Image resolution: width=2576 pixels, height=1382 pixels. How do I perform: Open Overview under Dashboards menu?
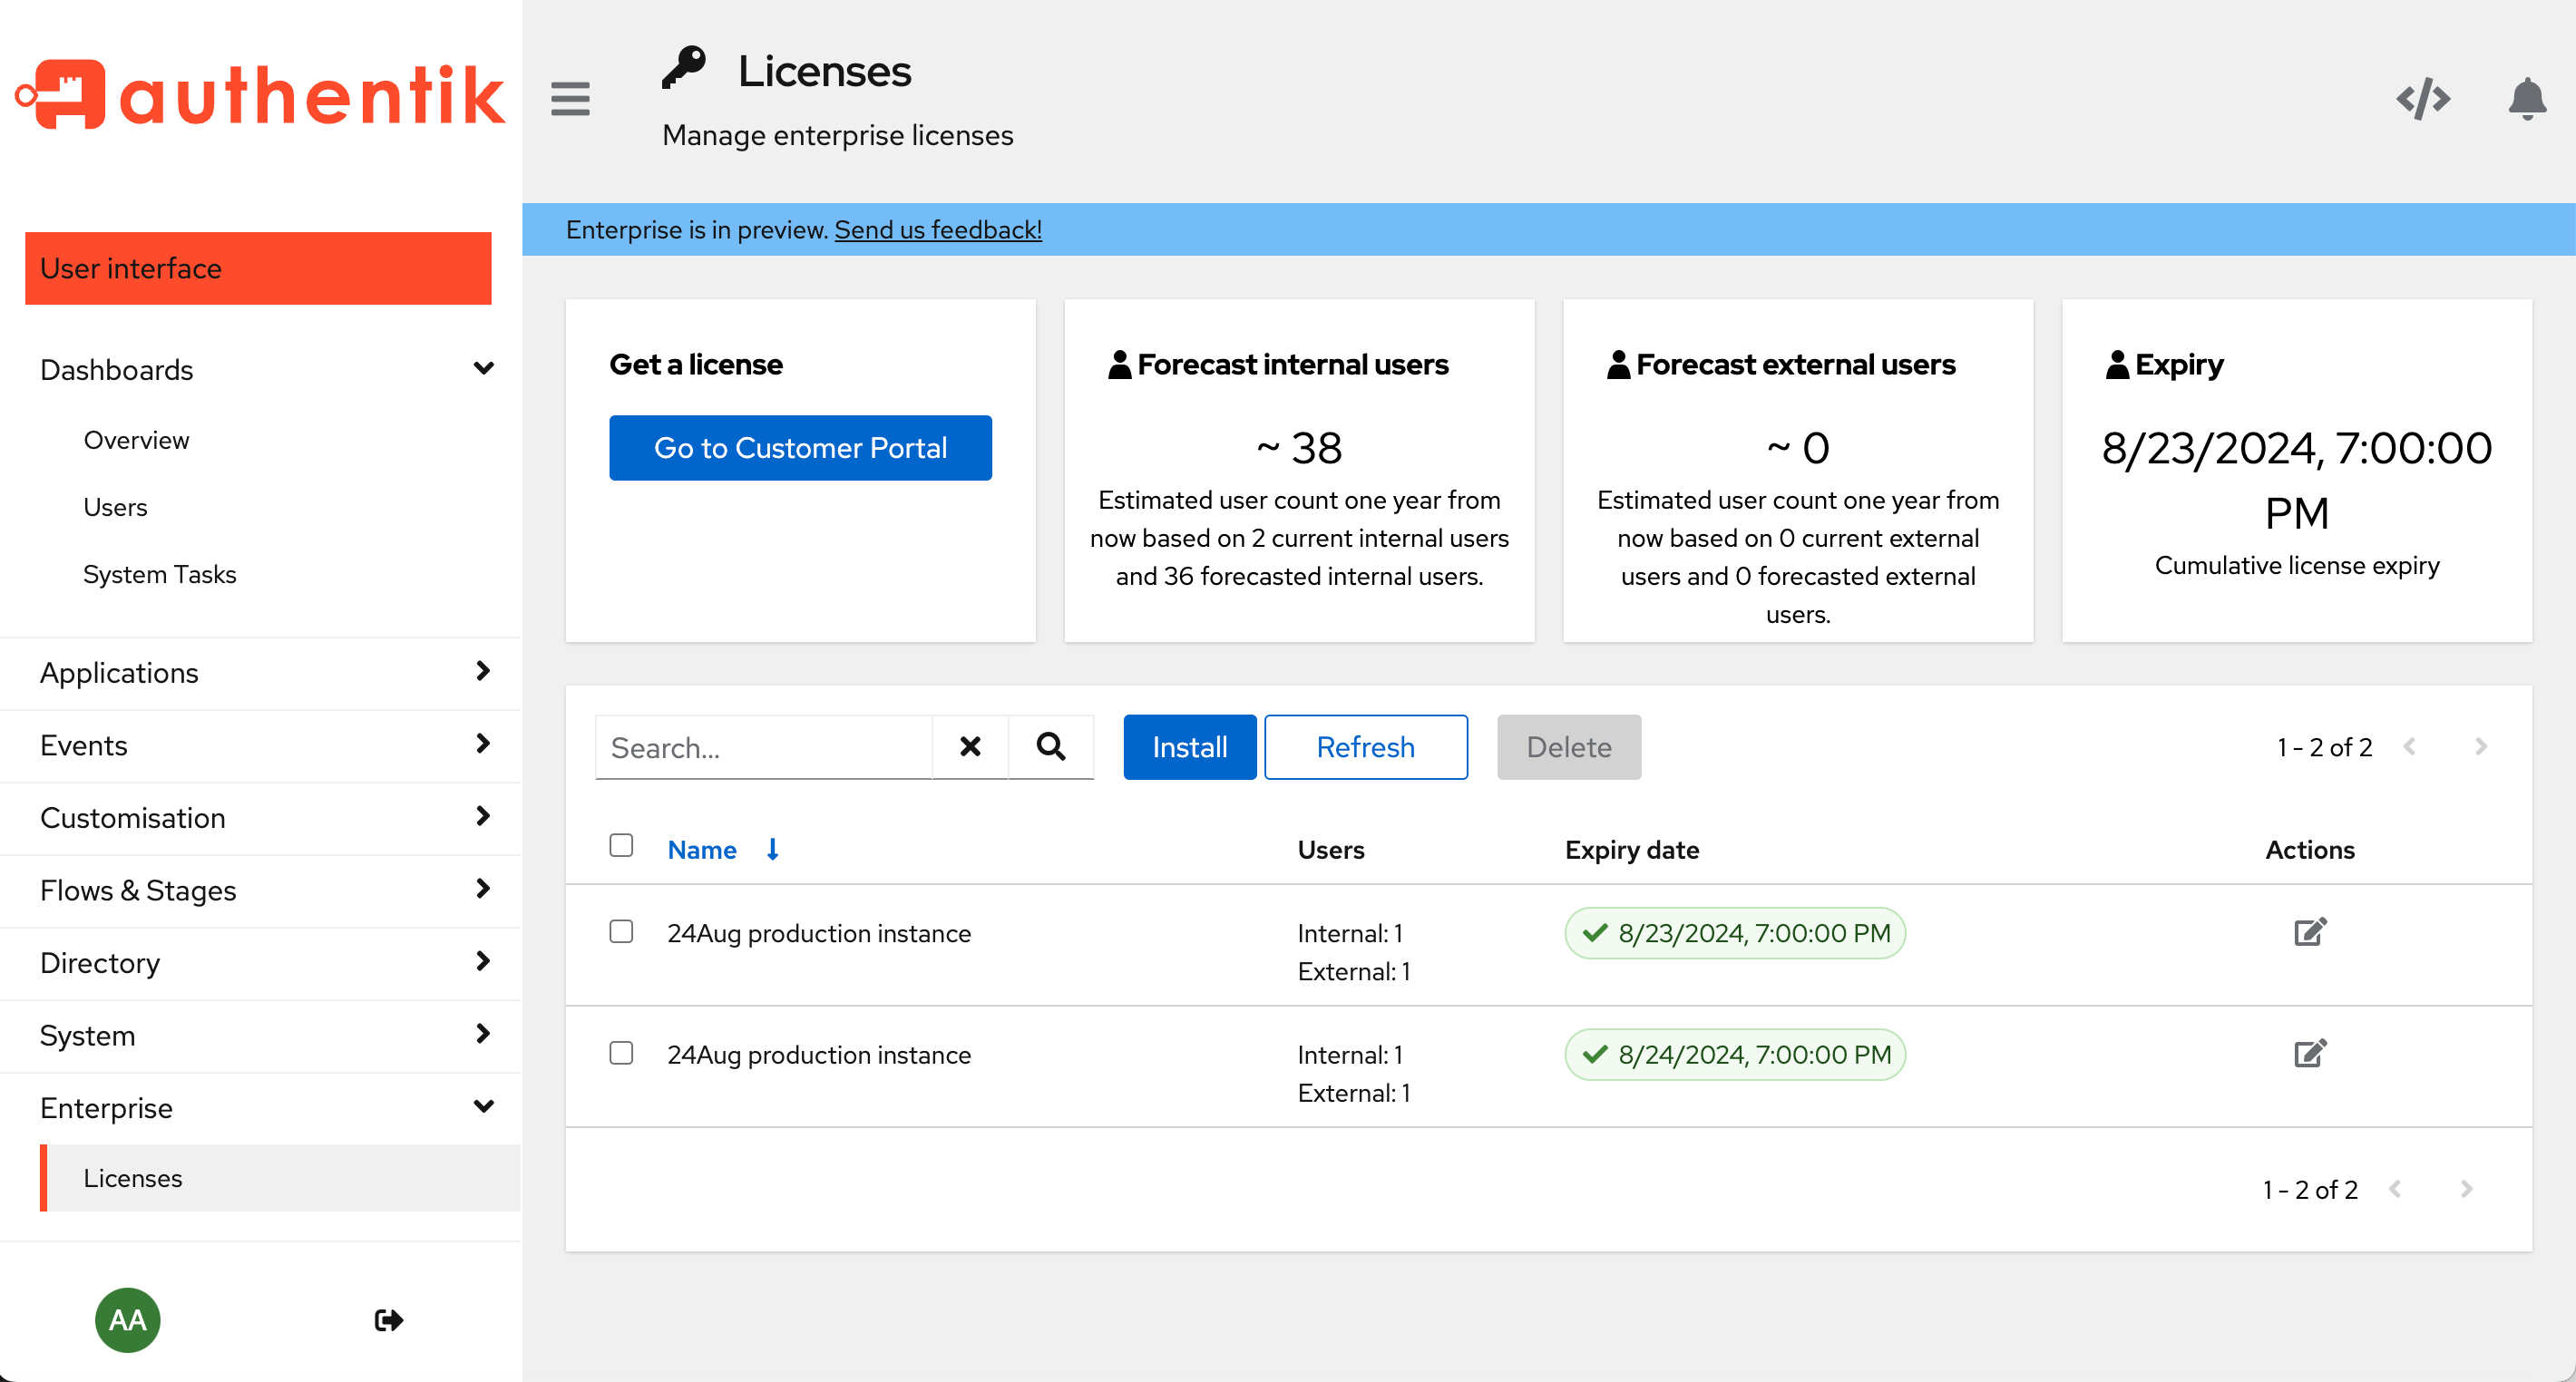pos(134,440)
